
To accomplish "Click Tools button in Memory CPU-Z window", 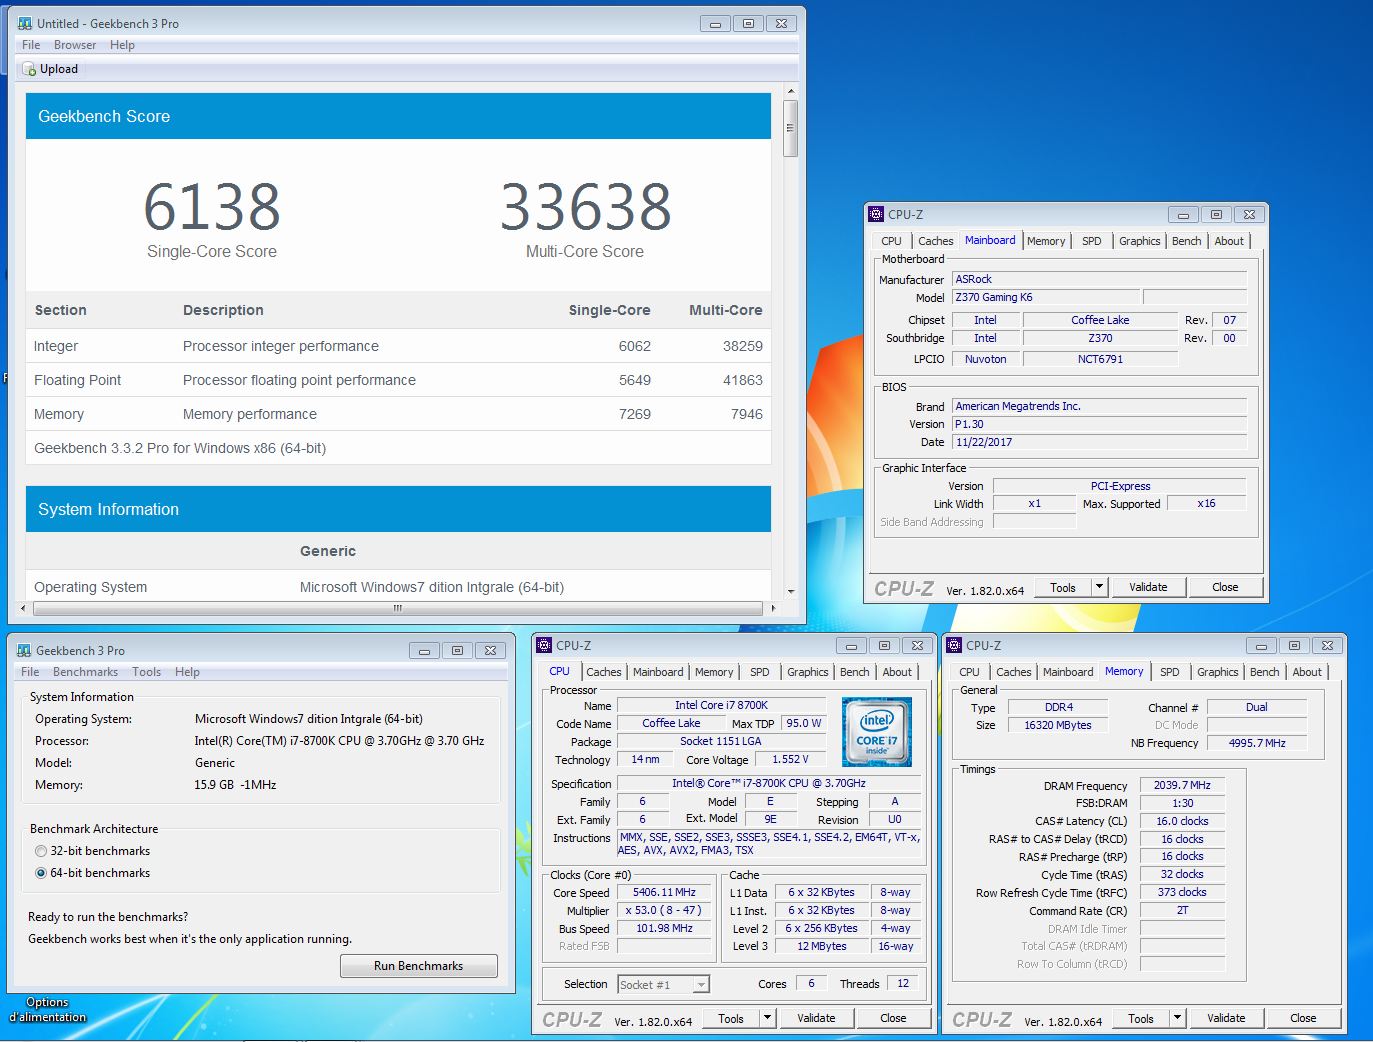I will pyautogui.click(x=1141, y=1018).
